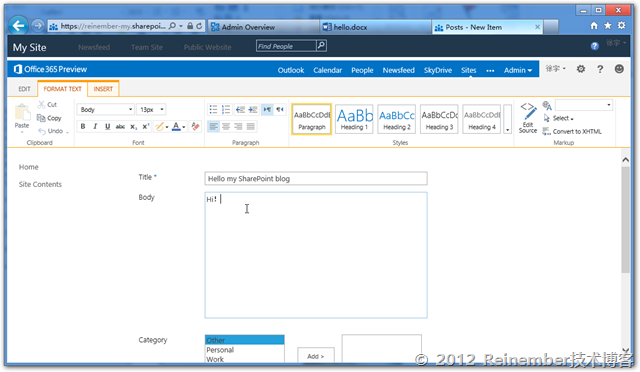Open the People navigation link

pyautogui.click(x=362, y=70)
